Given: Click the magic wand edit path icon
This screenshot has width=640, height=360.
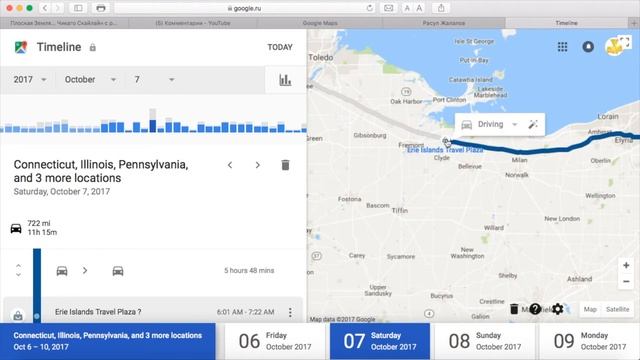Looking at the screenshot, I should [x=533, y=124].
